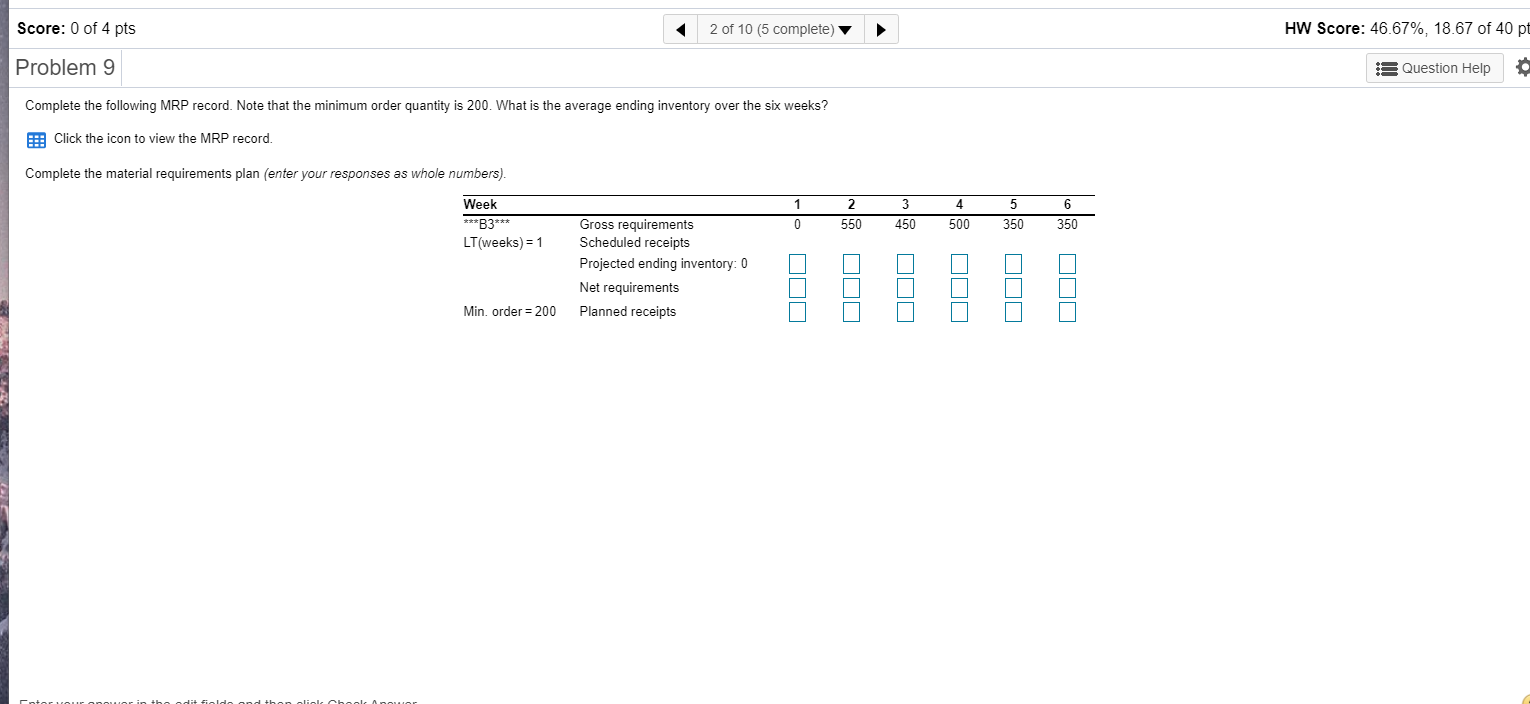1530x704 pixels.
Task: Click week 3 Planned receipts input box
Action: (x=905, y=311)
